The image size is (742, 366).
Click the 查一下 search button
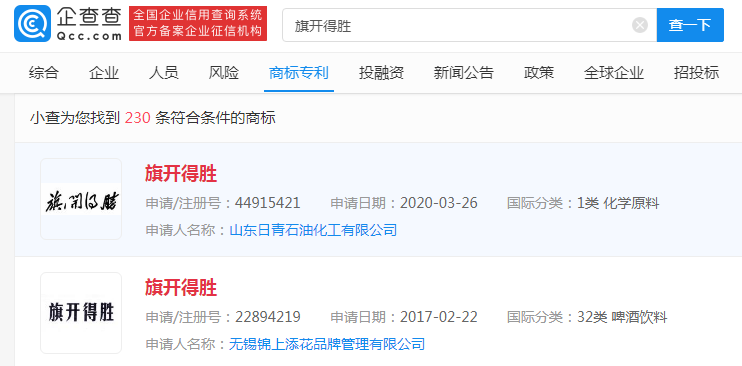click(690, 25)
